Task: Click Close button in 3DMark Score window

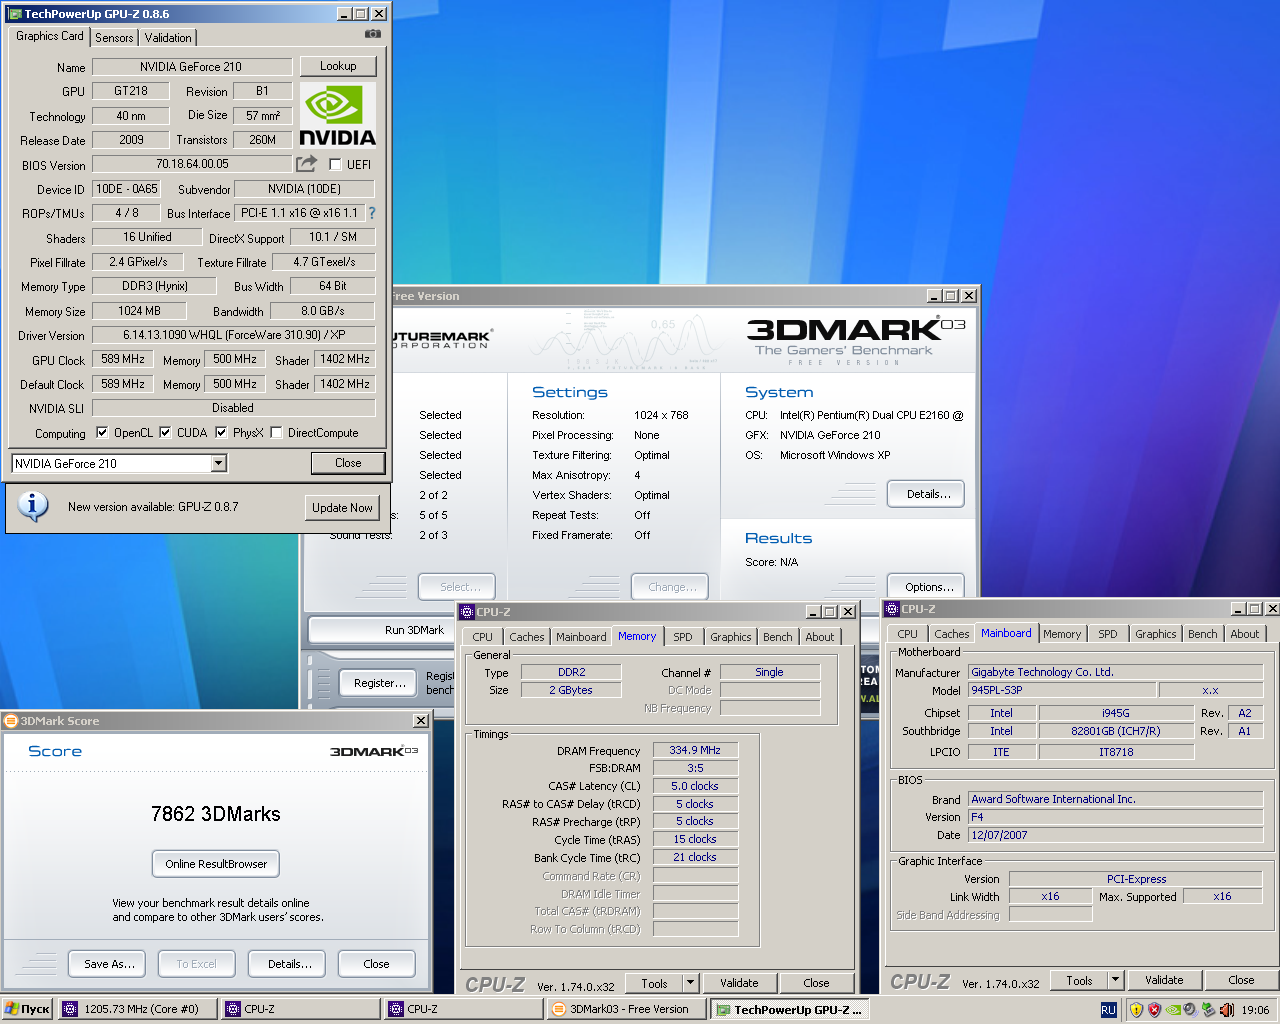Action: click(x=376, y=964)
